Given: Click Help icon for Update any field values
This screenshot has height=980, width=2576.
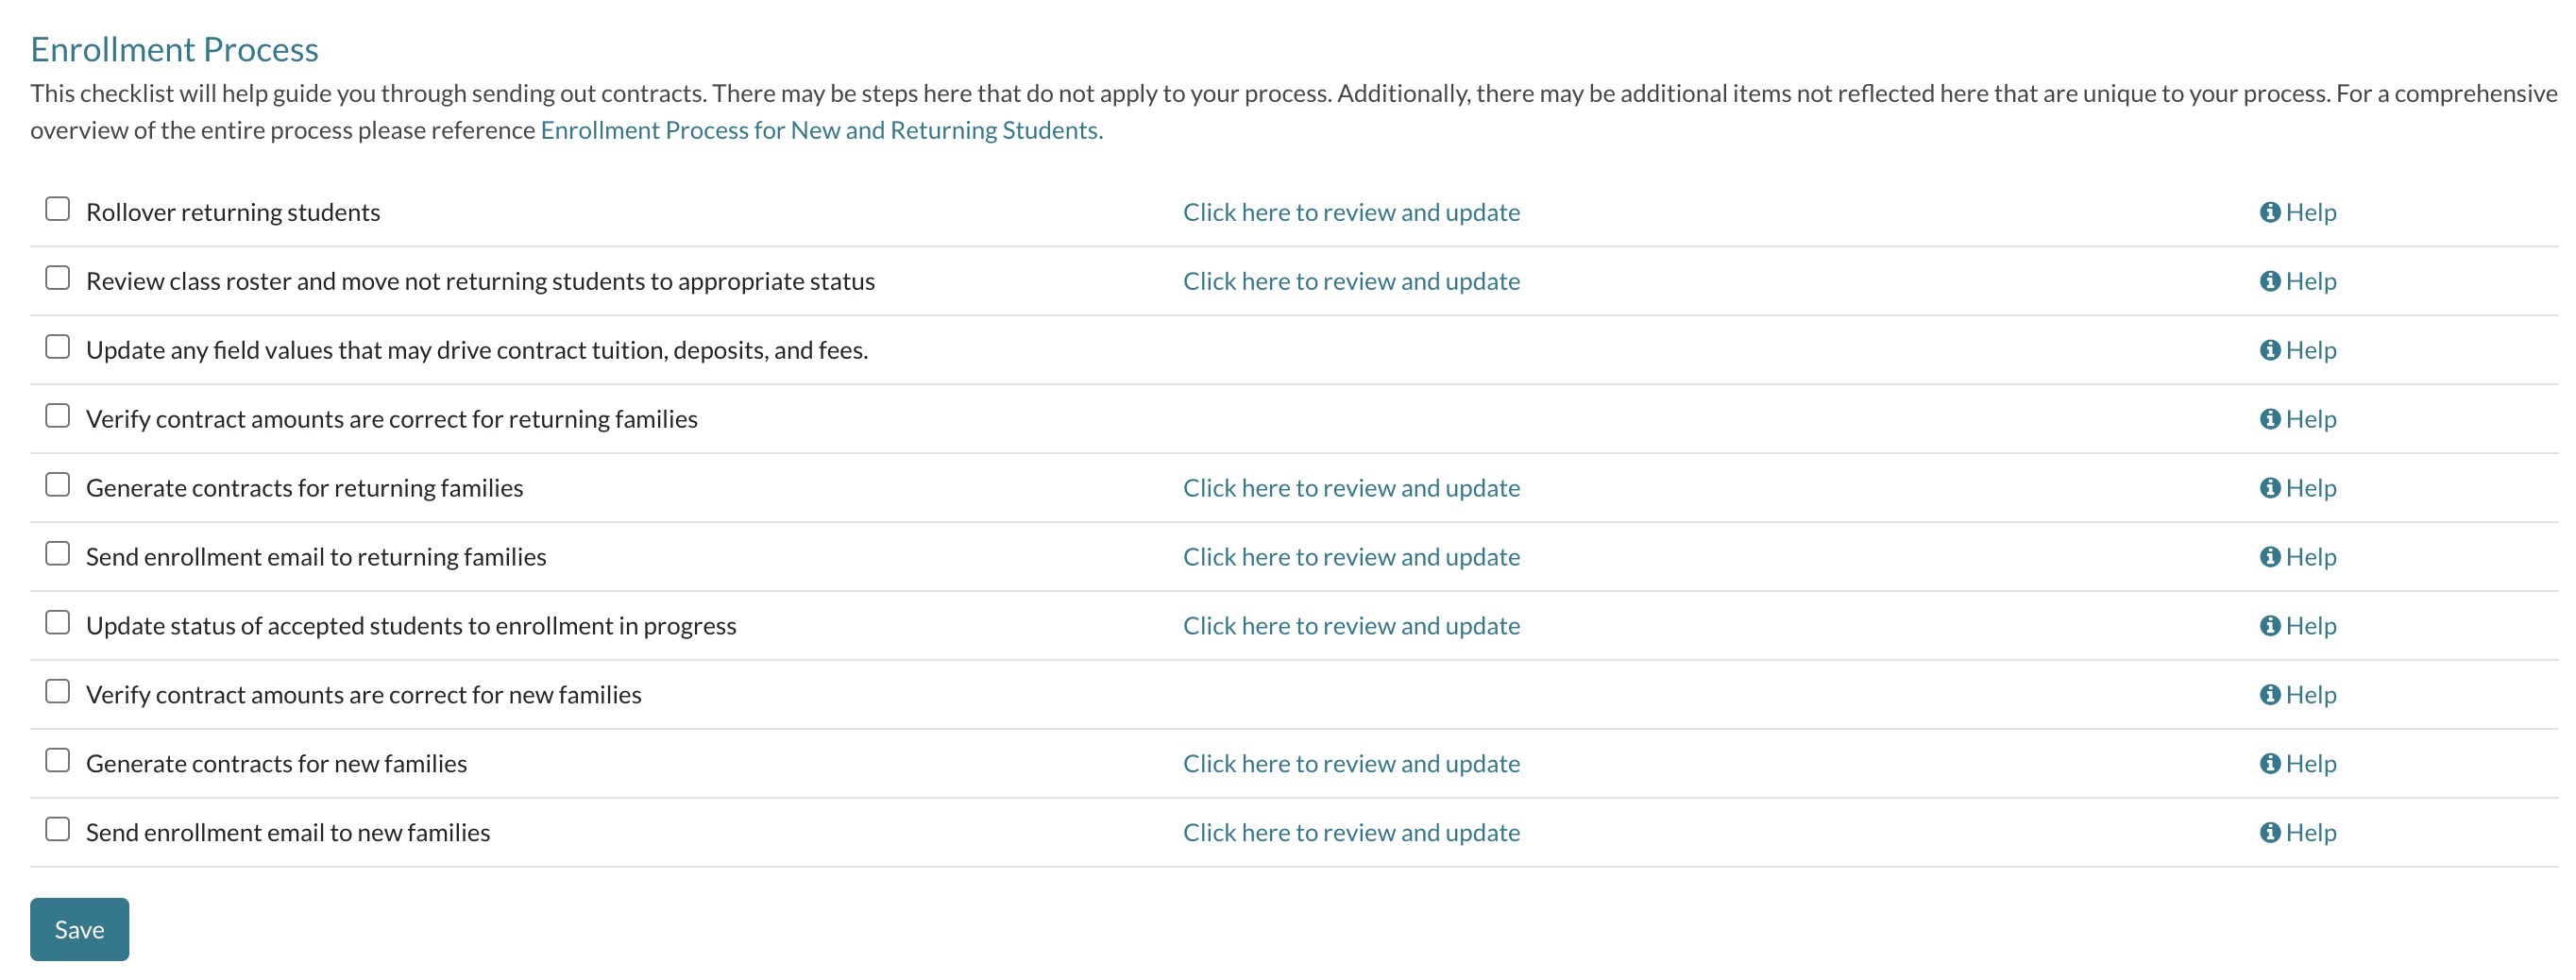Looking at the screenshot, I should pos(2269,350).
